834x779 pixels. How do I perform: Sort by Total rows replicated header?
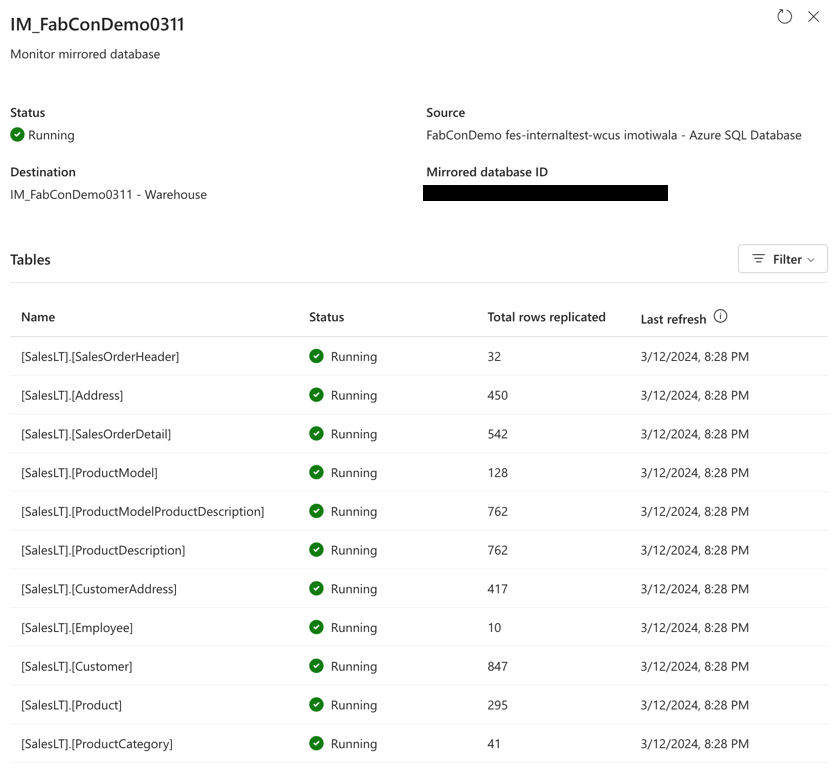pyautogui.click(x=546, y=317)
